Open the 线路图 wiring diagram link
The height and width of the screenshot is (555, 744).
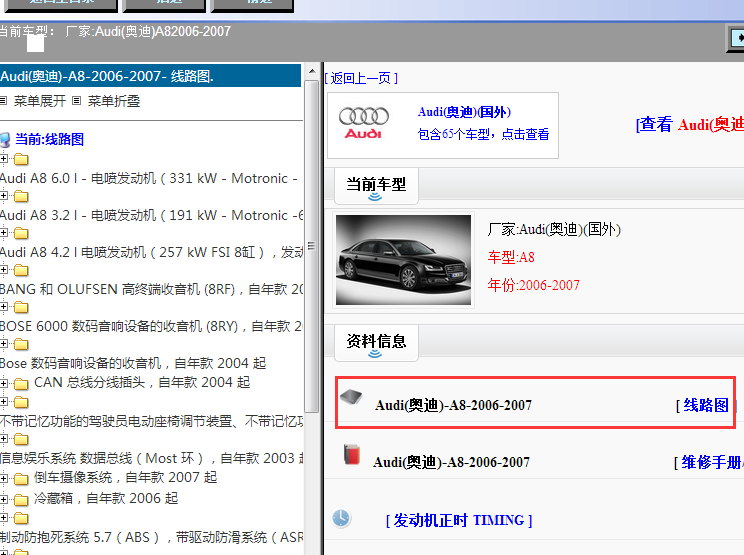704,405
